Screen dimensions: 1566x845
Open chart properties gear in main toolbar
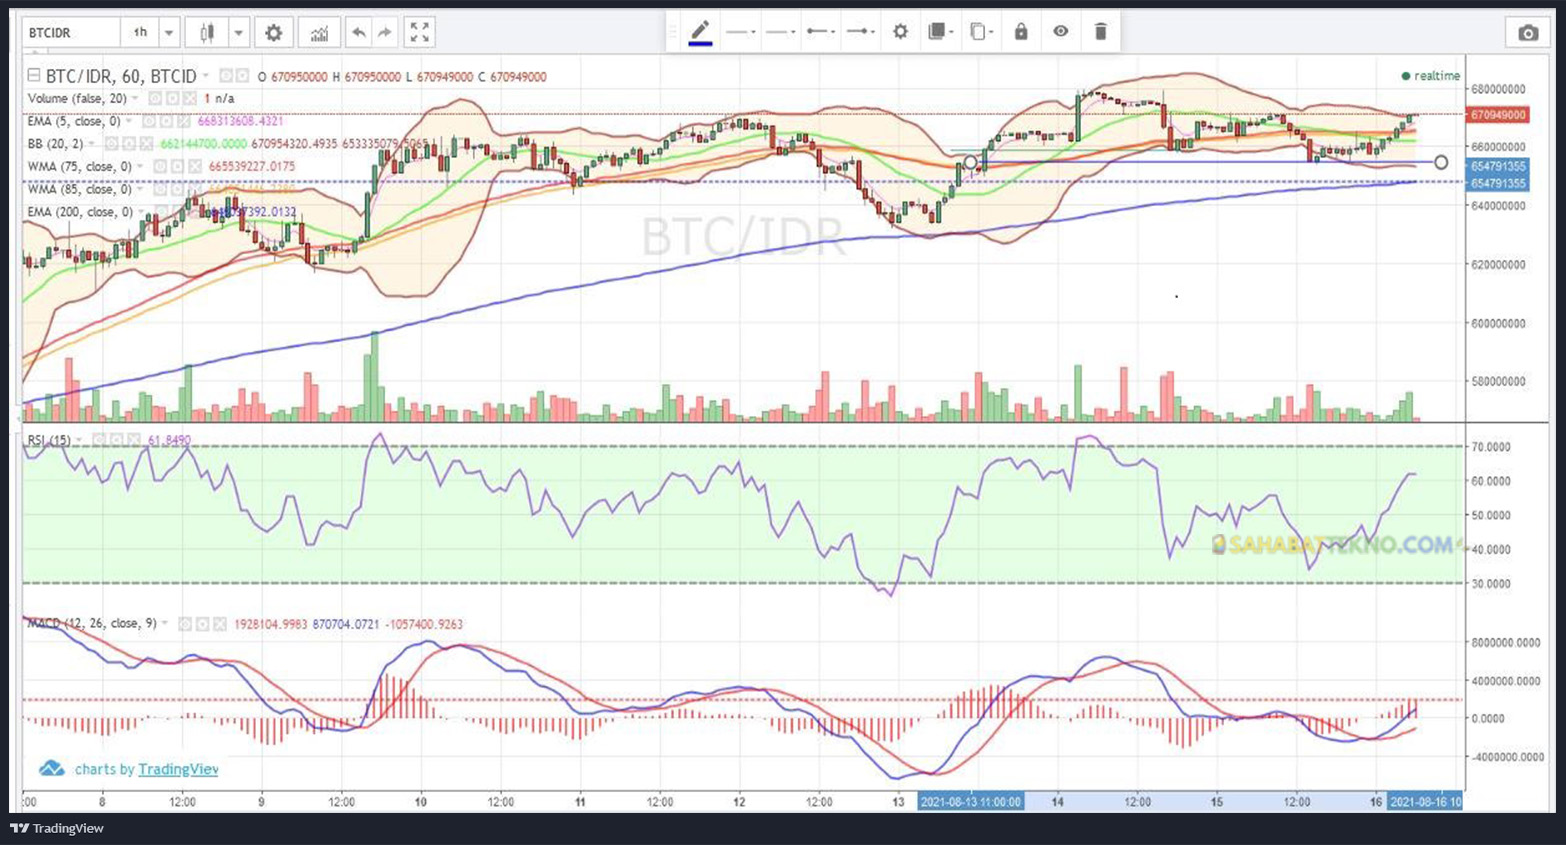click(x=273, y=33)
